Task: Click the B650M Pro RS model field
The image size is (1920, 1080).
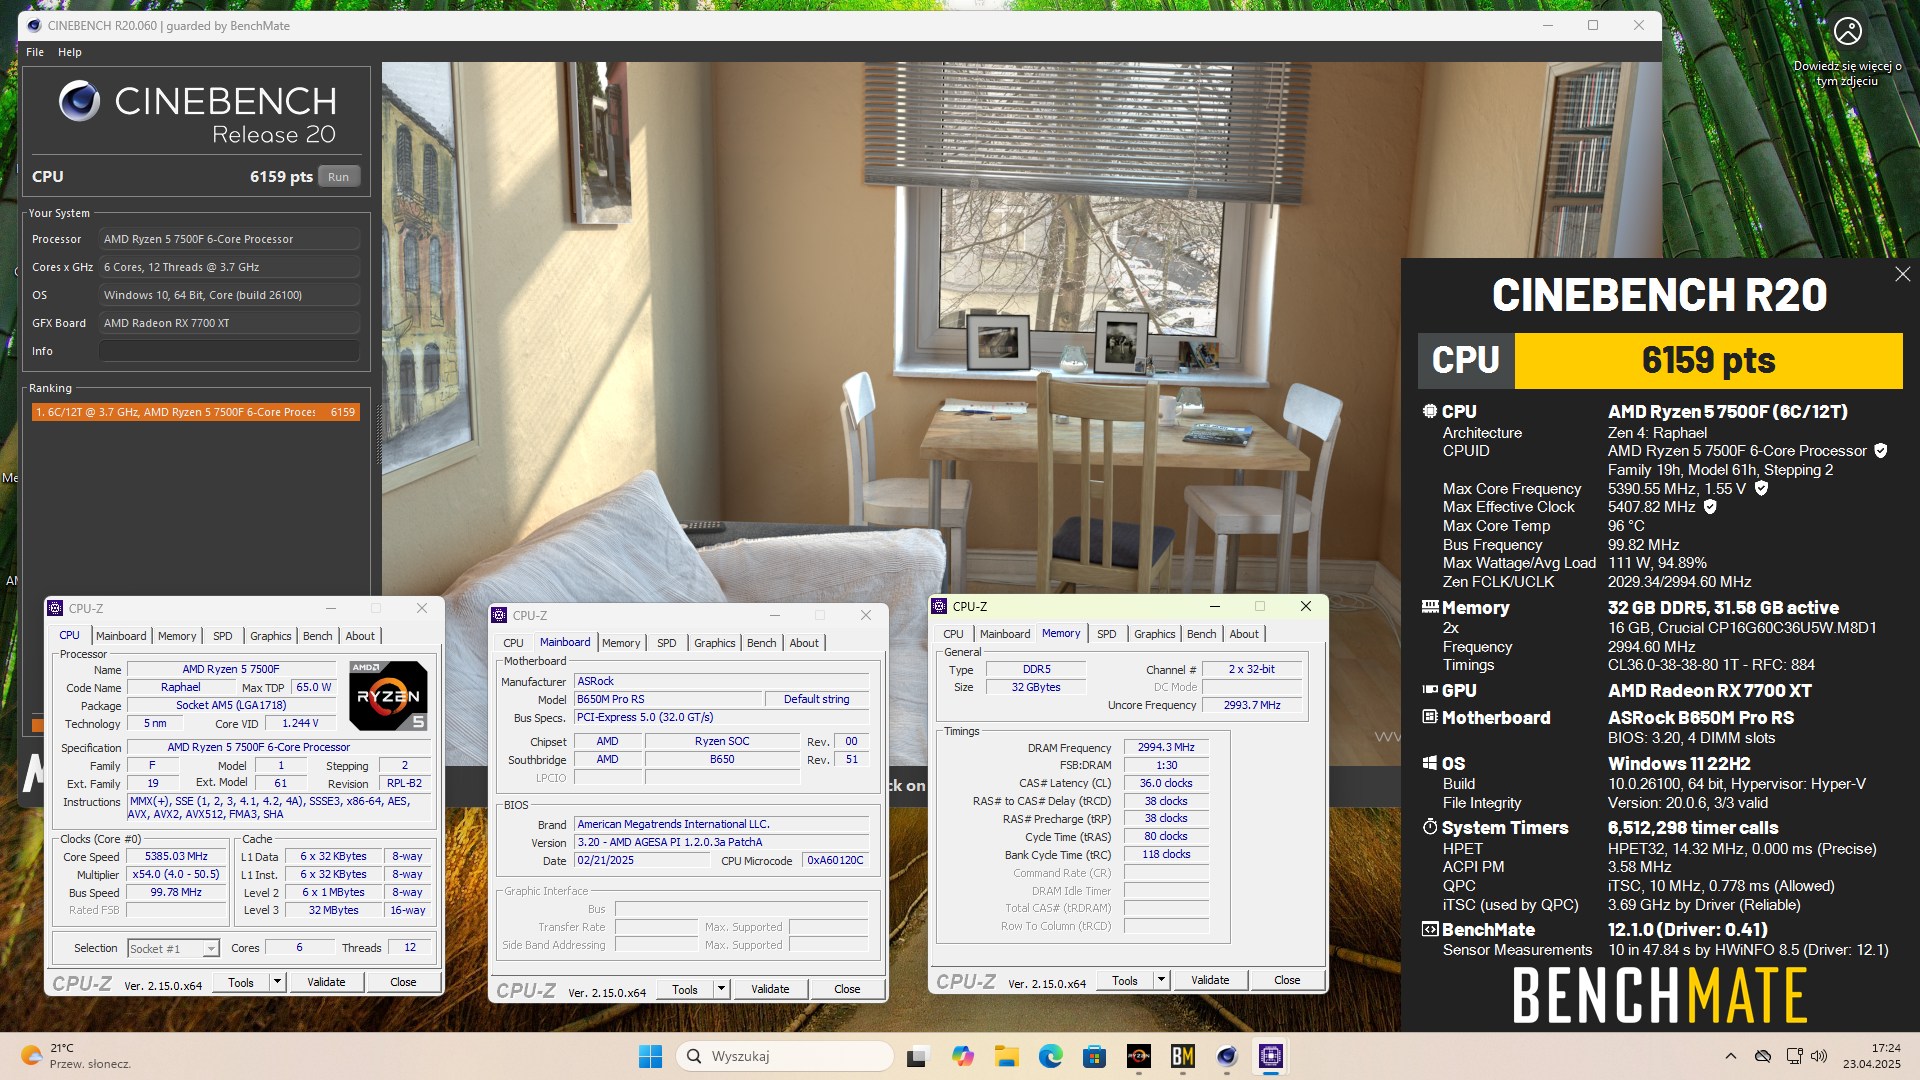Action: coord(668,699)
